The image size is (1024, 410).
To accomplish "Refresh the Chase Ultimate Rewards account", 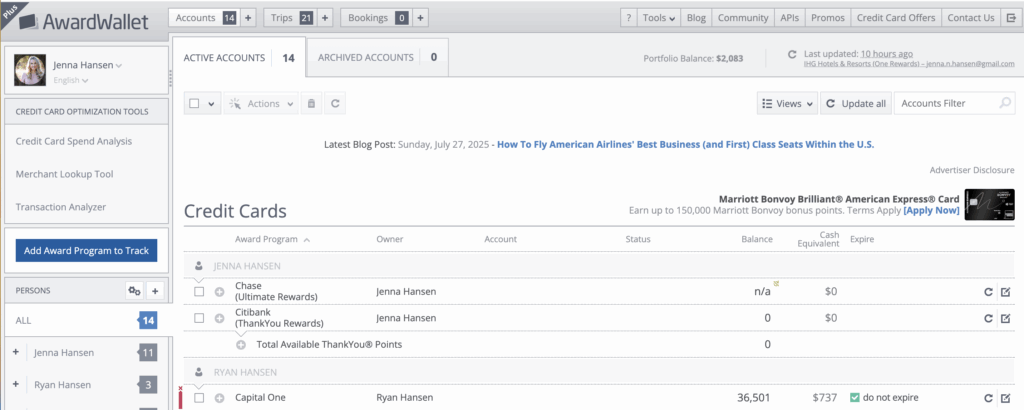I will click(986, 291).
